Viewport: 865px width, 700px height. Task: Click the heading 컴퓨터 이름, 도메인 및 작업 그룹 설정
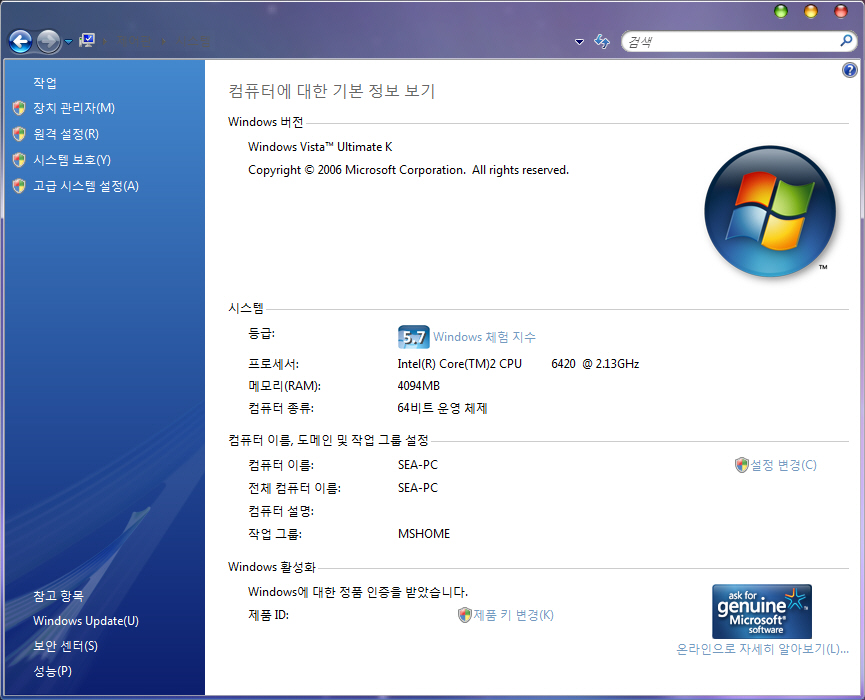(x=328, y=440)
